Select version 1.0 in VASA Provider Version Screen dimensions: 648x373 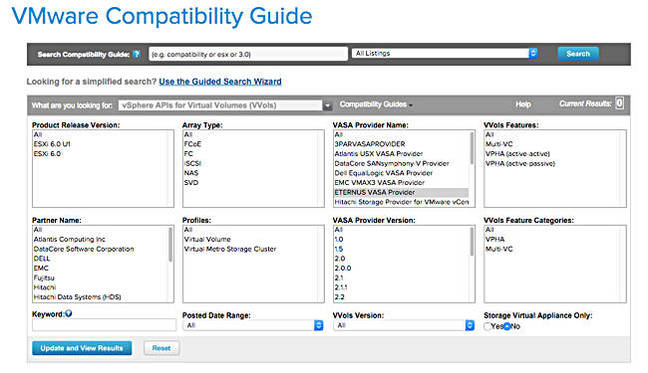click(339, 239)
